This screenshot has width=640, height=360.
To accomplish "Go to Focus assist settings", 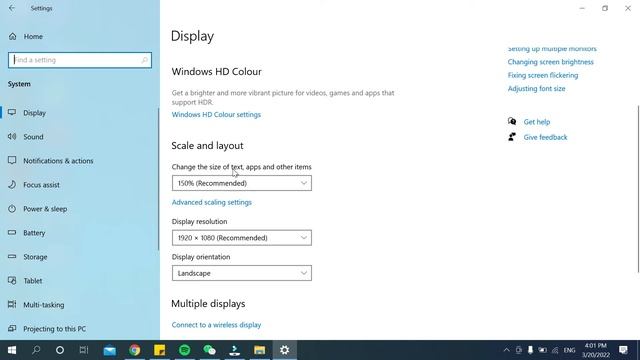I will (x=41, y=185).
